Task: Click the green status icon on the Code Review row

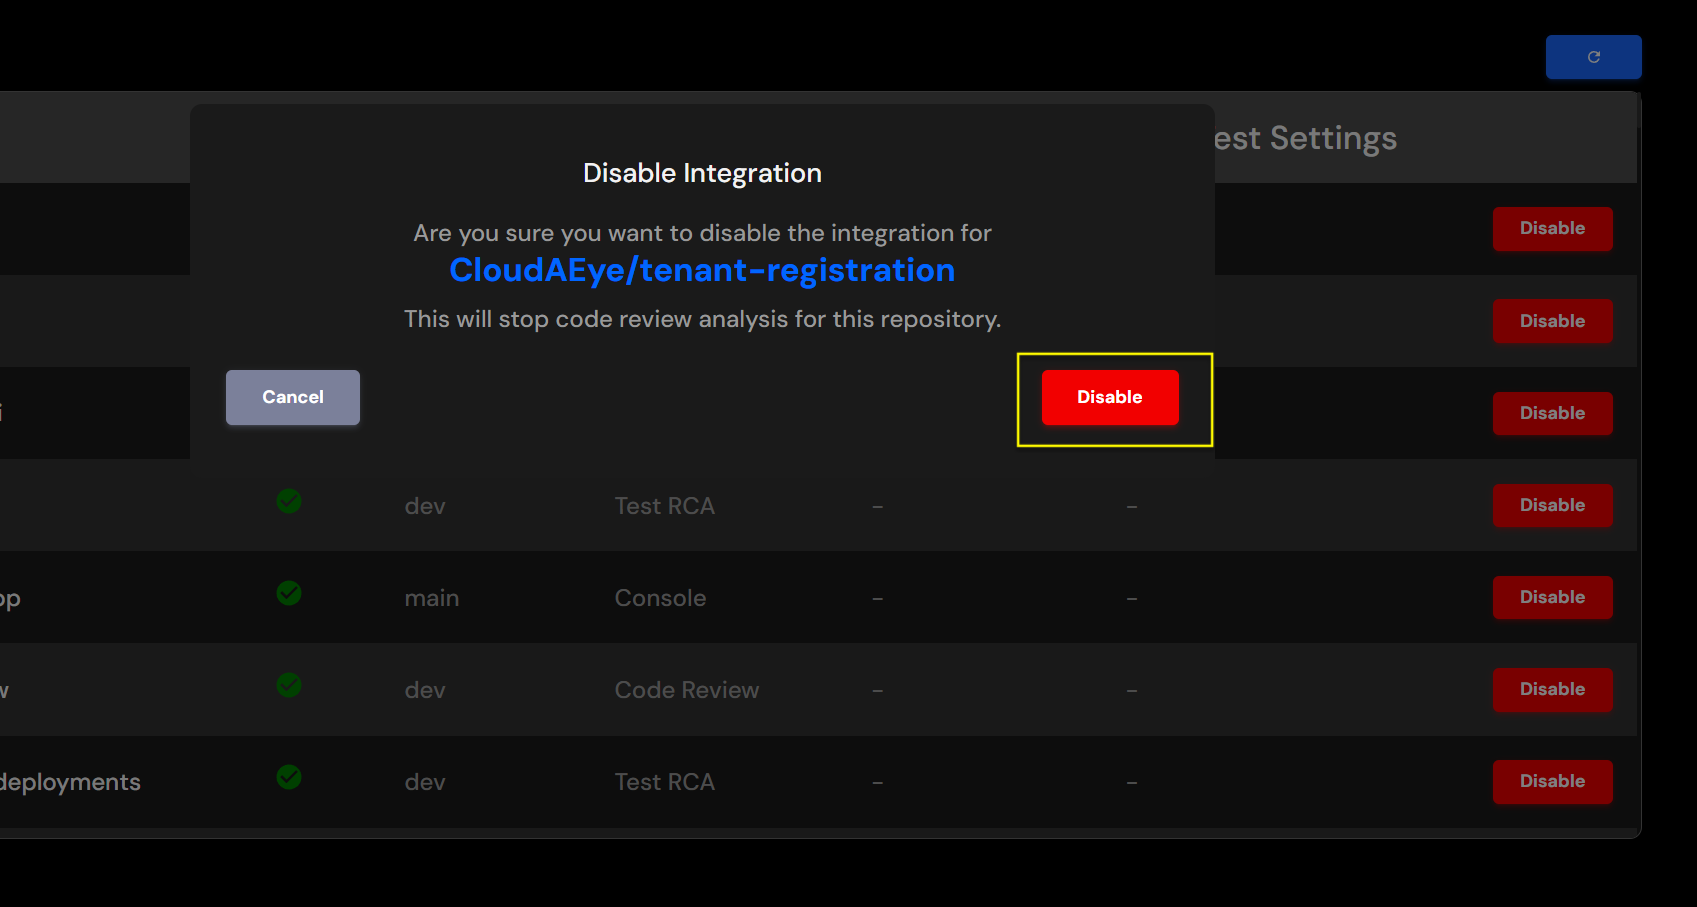Action: [x=289, y=685]
